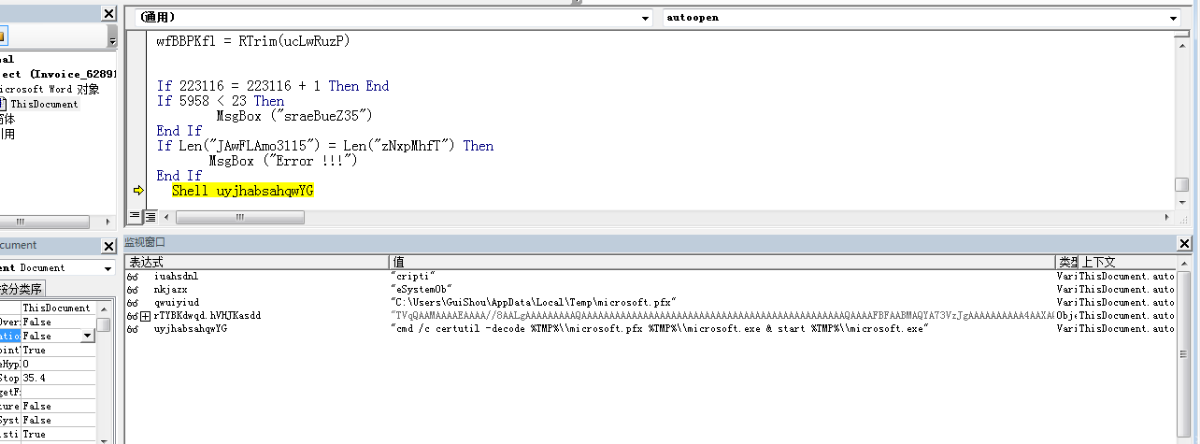Image resolution: width=1200 pixels, height=444 pixels.
Task: Click watch window 表达式 column header
Action: (x=256, y=261)
